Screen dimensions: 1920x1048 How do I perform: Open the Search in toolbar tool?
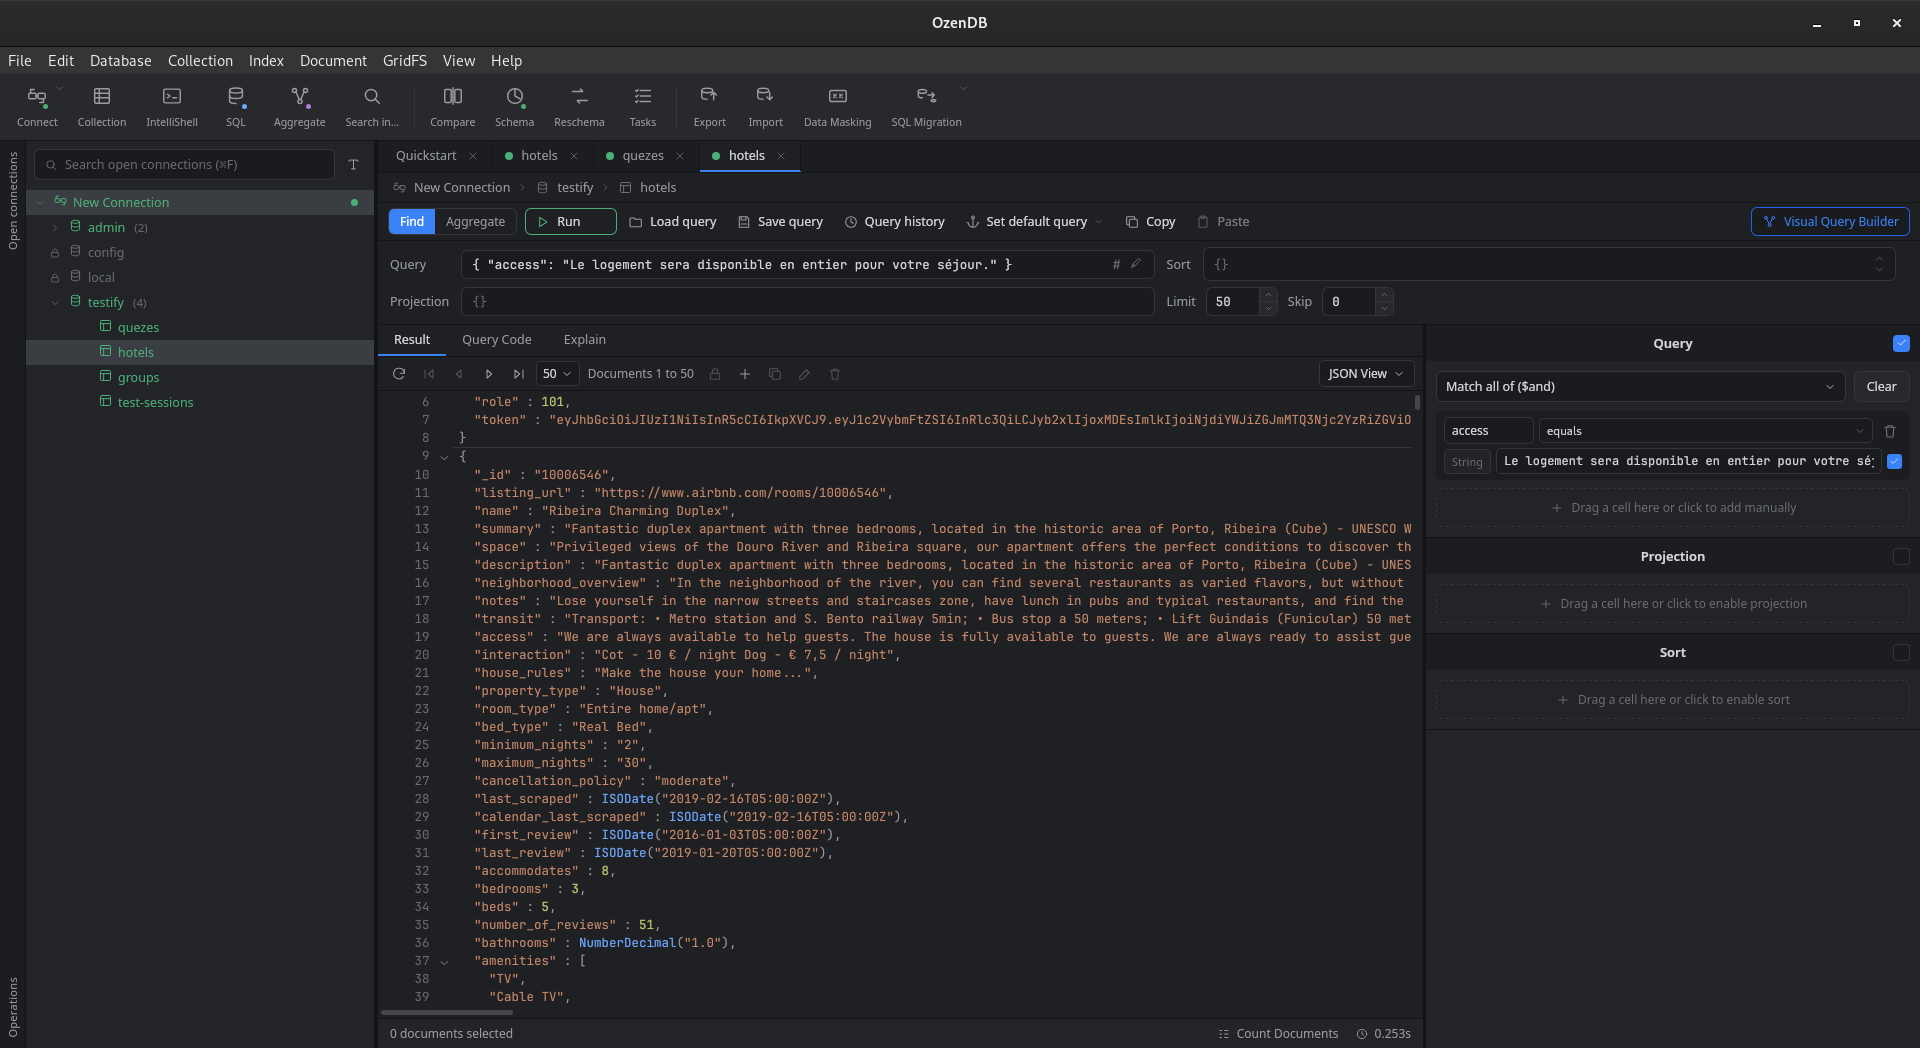click(372, 106)
